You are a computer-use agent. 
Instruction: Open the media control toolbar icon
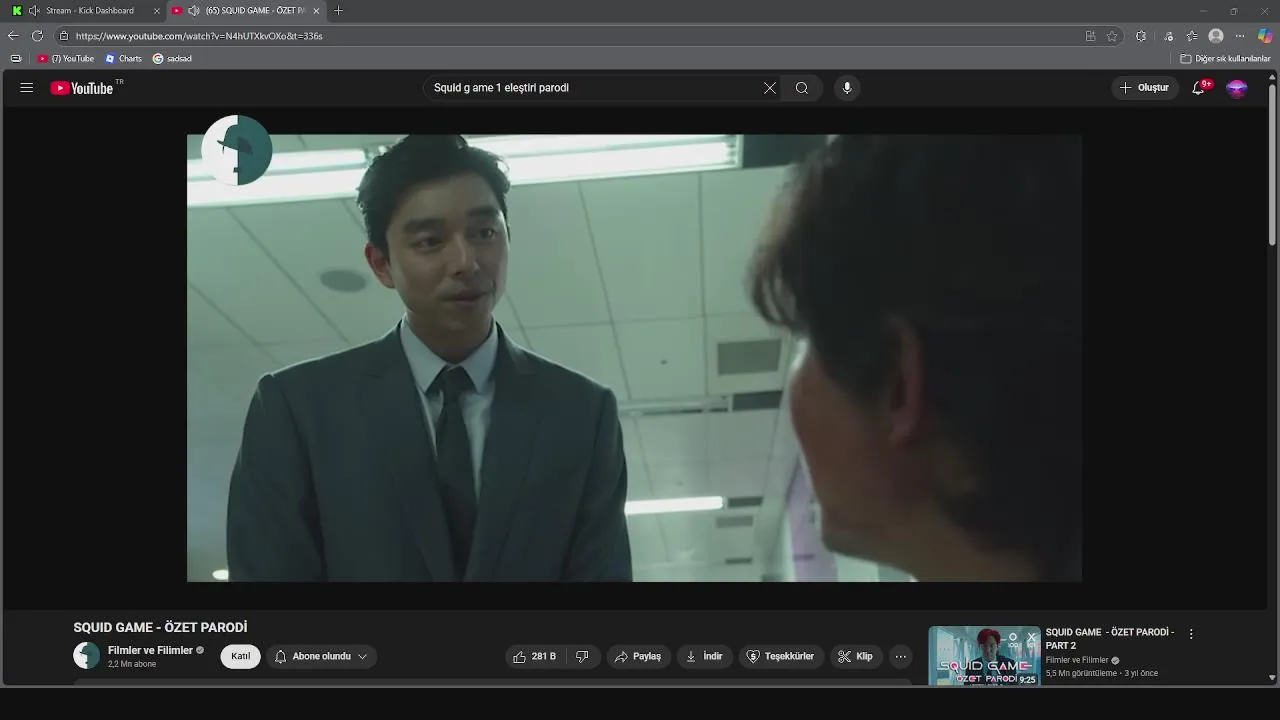click(x=1169, y=36)
